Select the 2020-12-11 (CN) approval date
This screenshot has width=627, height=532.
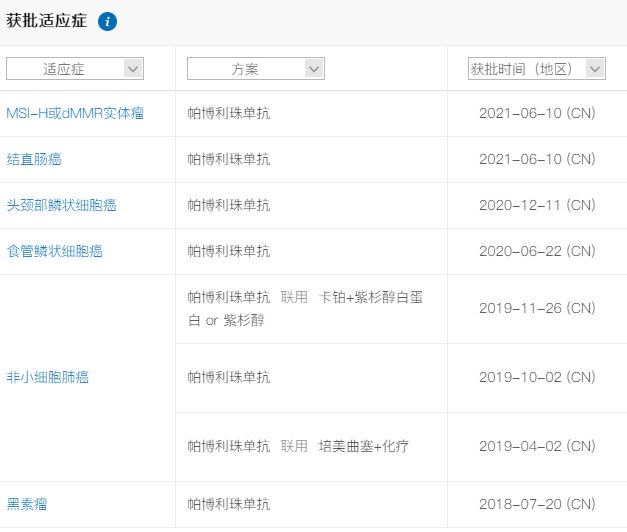[537, 206]
